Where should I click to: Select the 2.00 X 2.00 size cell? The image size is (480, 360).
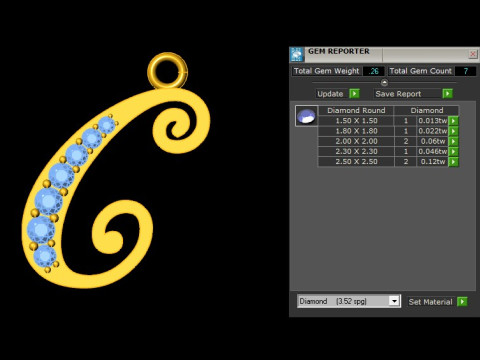[356, 141]
